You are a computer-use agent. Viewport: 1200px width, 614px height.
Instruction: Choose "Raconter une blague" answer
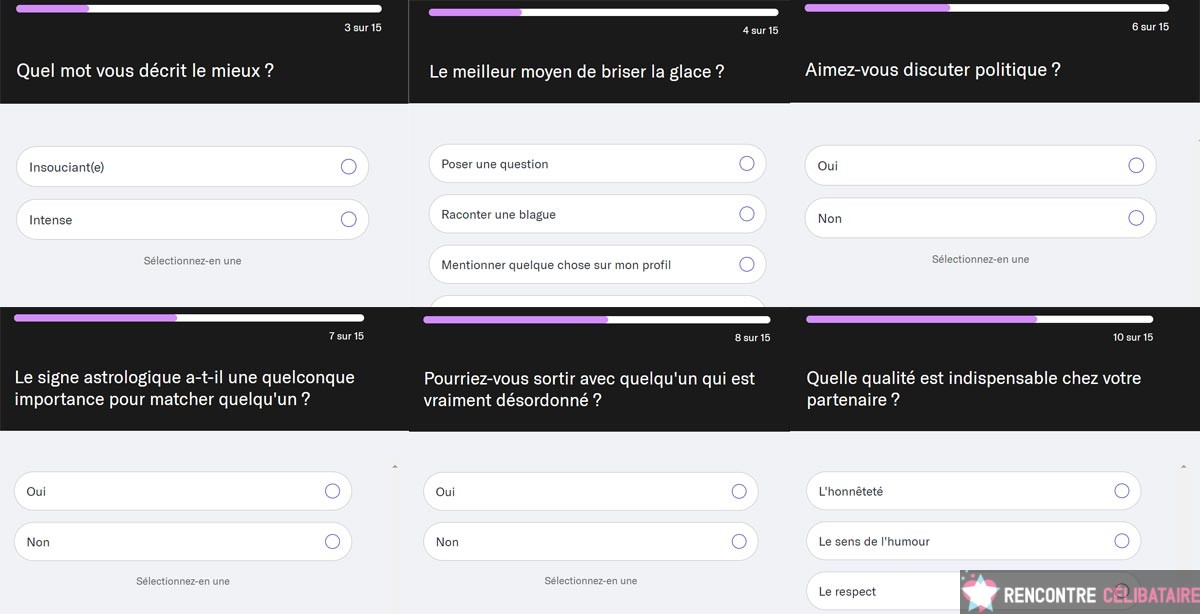[x=746, y=214]
